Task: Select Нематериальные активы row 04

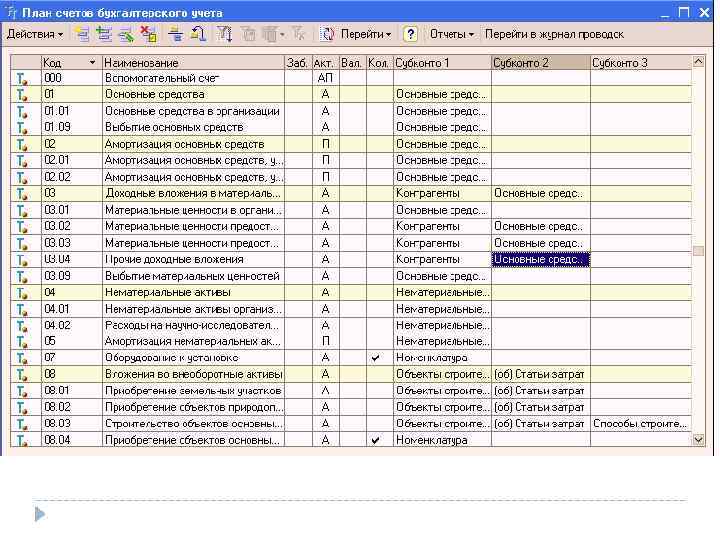Action: 351,292
